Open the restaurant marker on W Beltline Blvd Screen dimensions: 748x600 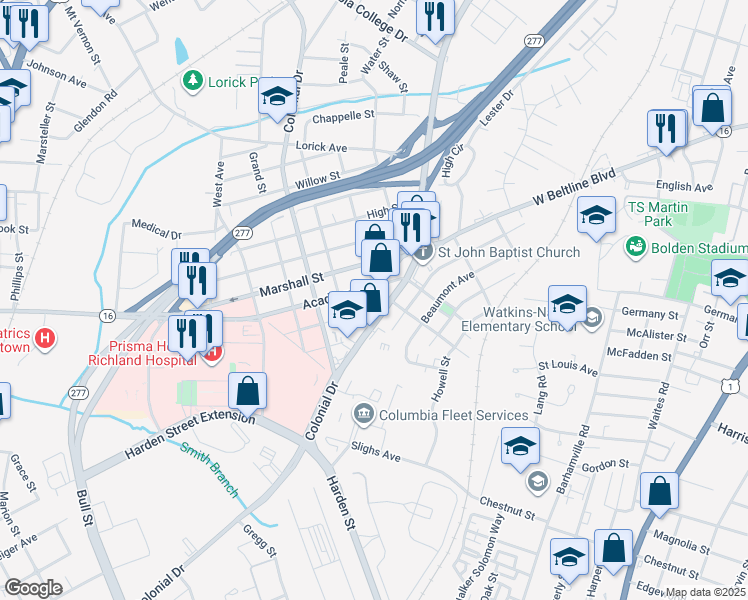pyautogui.click(x=667, y=131)
